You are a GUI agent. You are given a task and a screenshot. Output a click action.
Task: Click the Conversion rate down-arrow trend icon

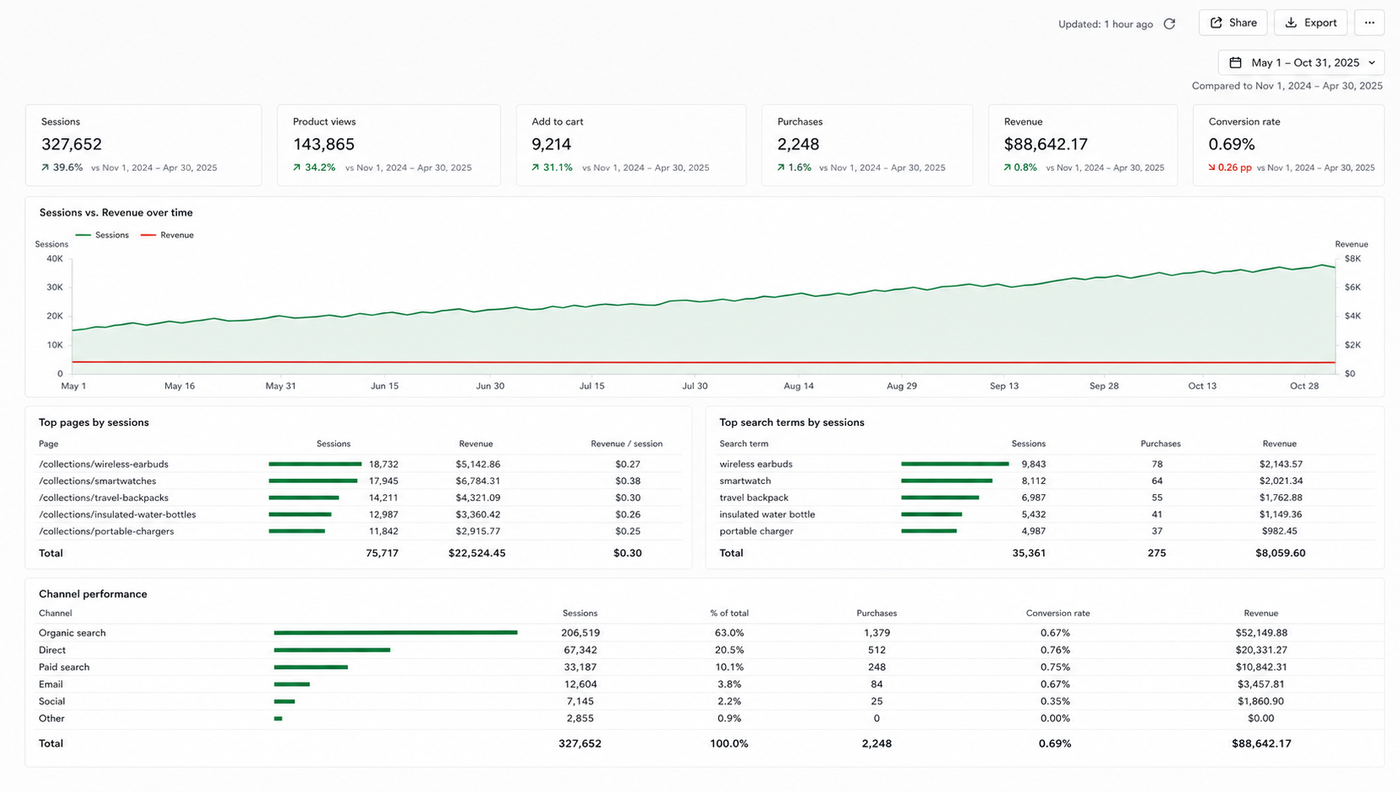(x=1212, y=168)
